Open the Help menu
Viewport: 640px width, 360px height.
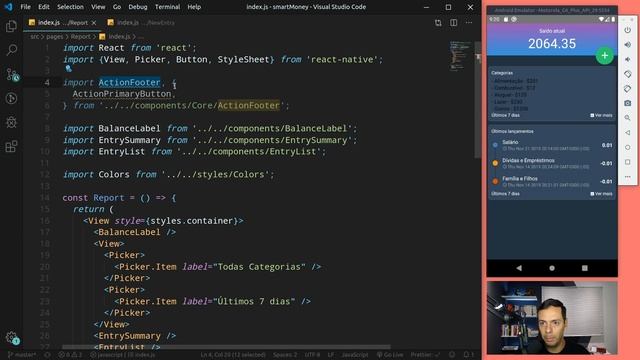tap(194, 7)
